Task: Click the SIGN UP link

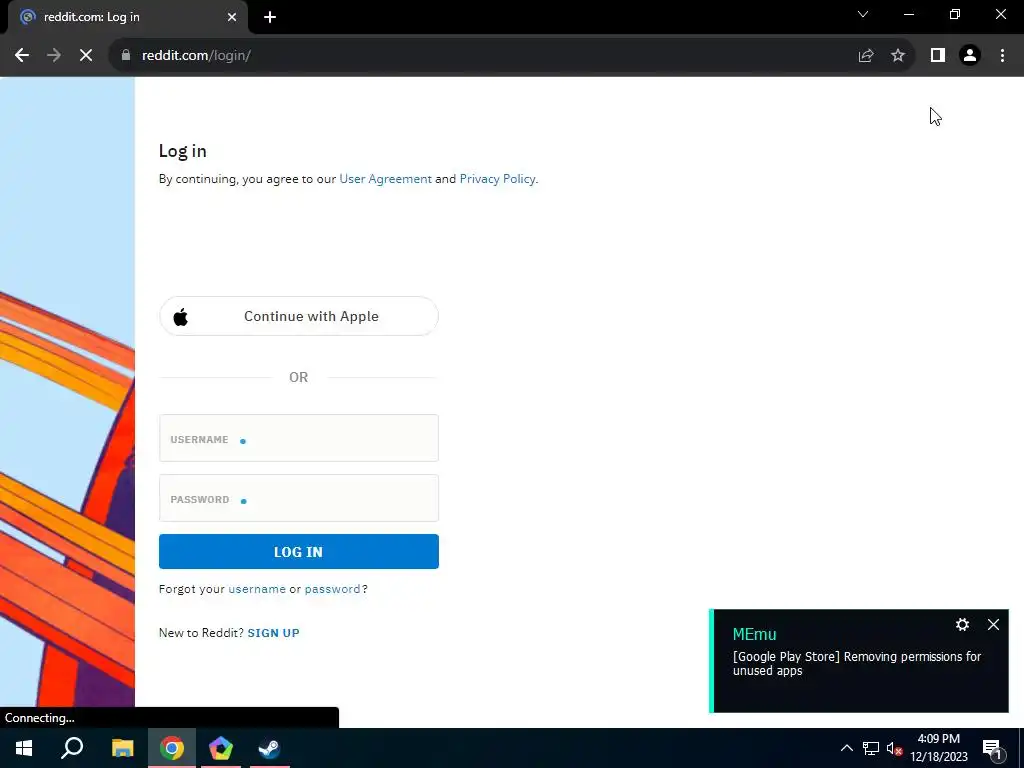Action: coord(274,633)
